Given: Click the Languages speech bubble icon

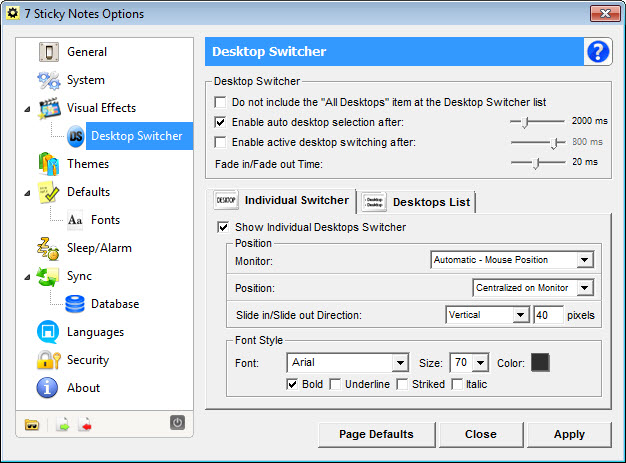Looking at the screenshot, I should pos(48,332).
